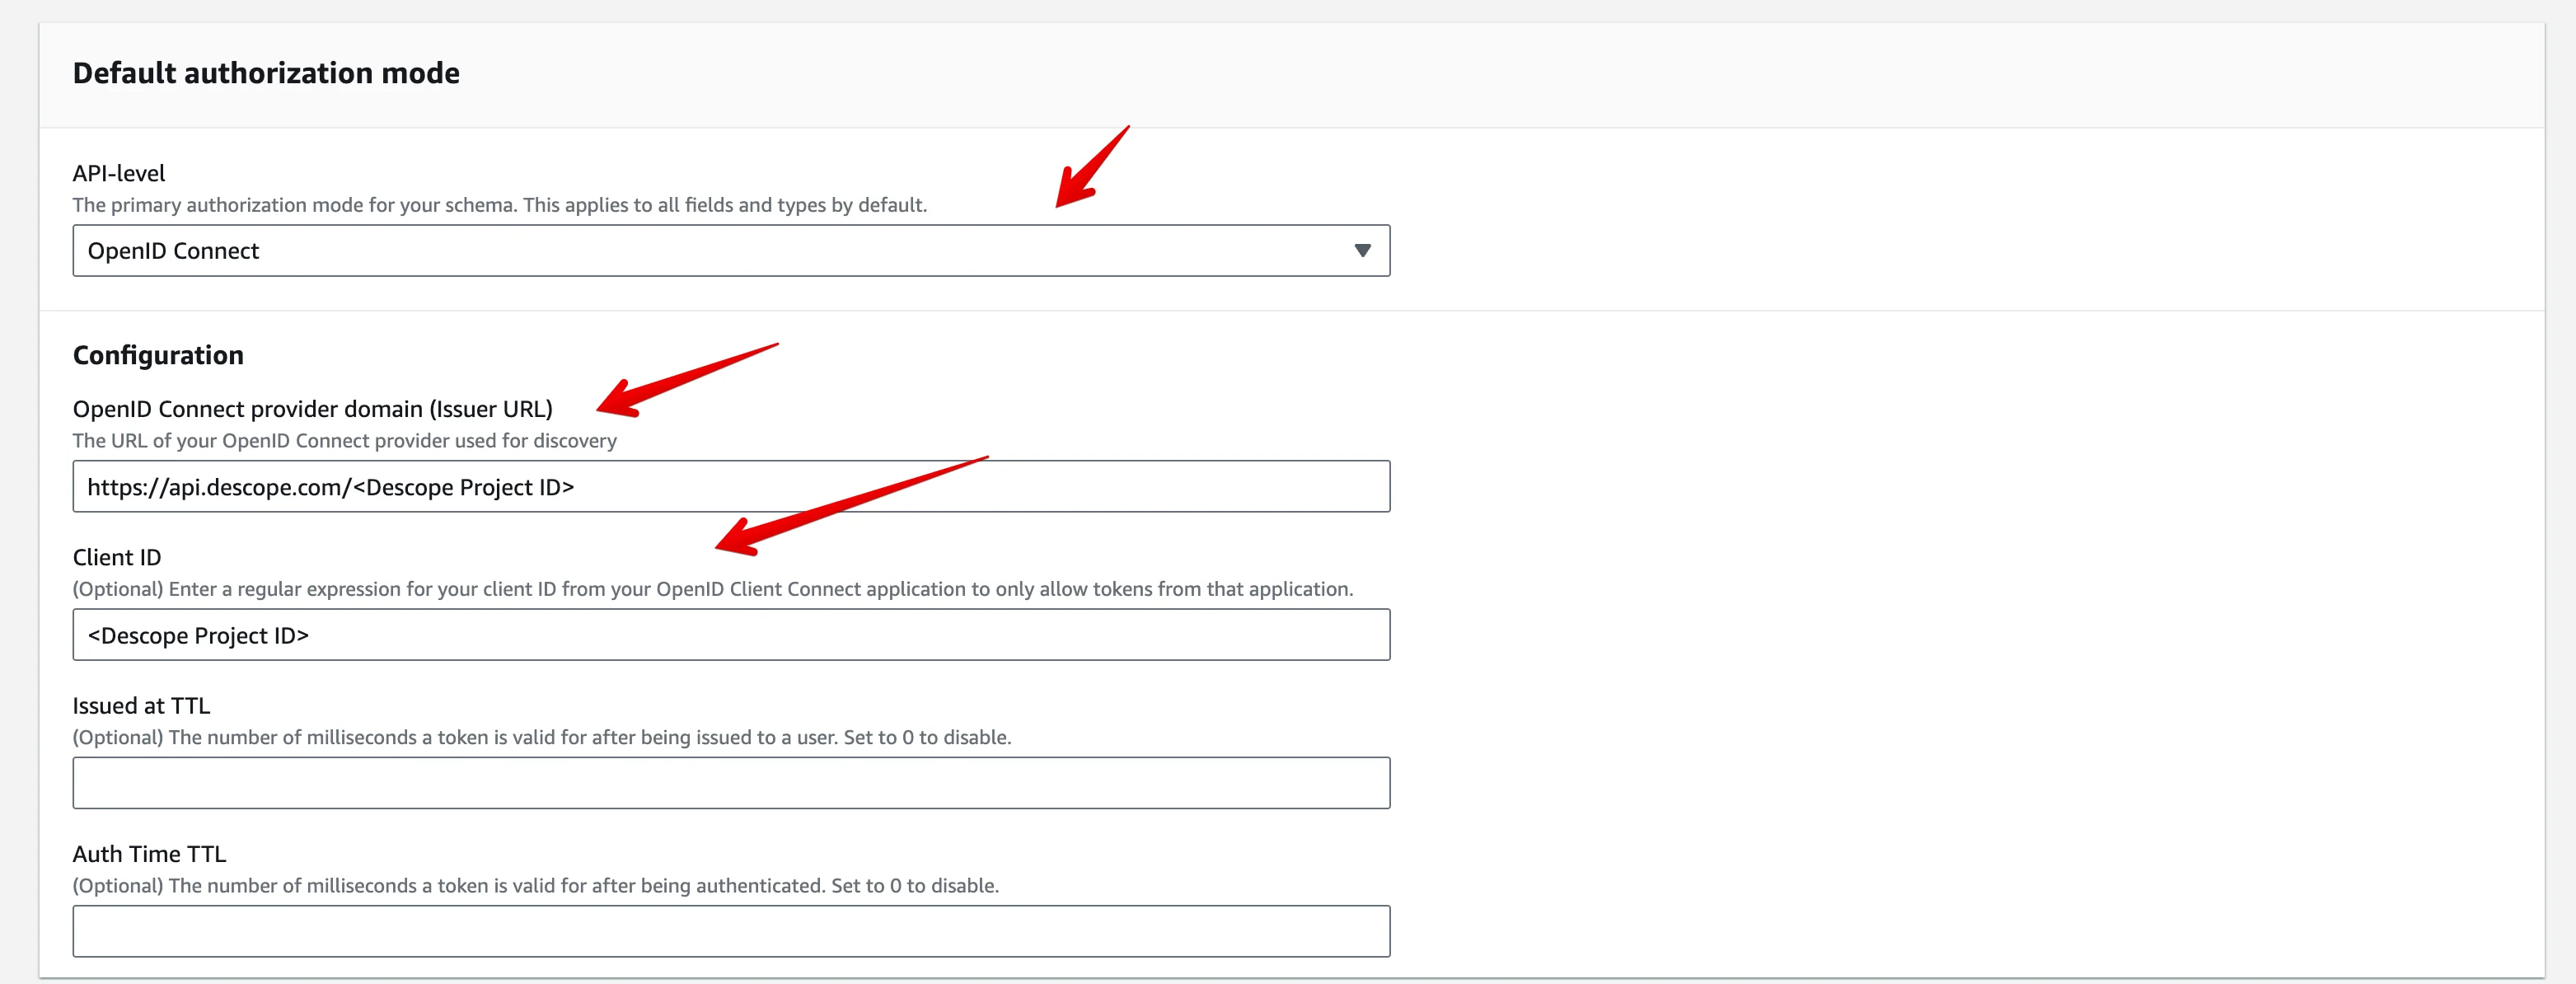Viewport: 2576px width, 984px height.
Task: Select the OpenID Connect provider domain field
Action: click(x=730, y=486)
